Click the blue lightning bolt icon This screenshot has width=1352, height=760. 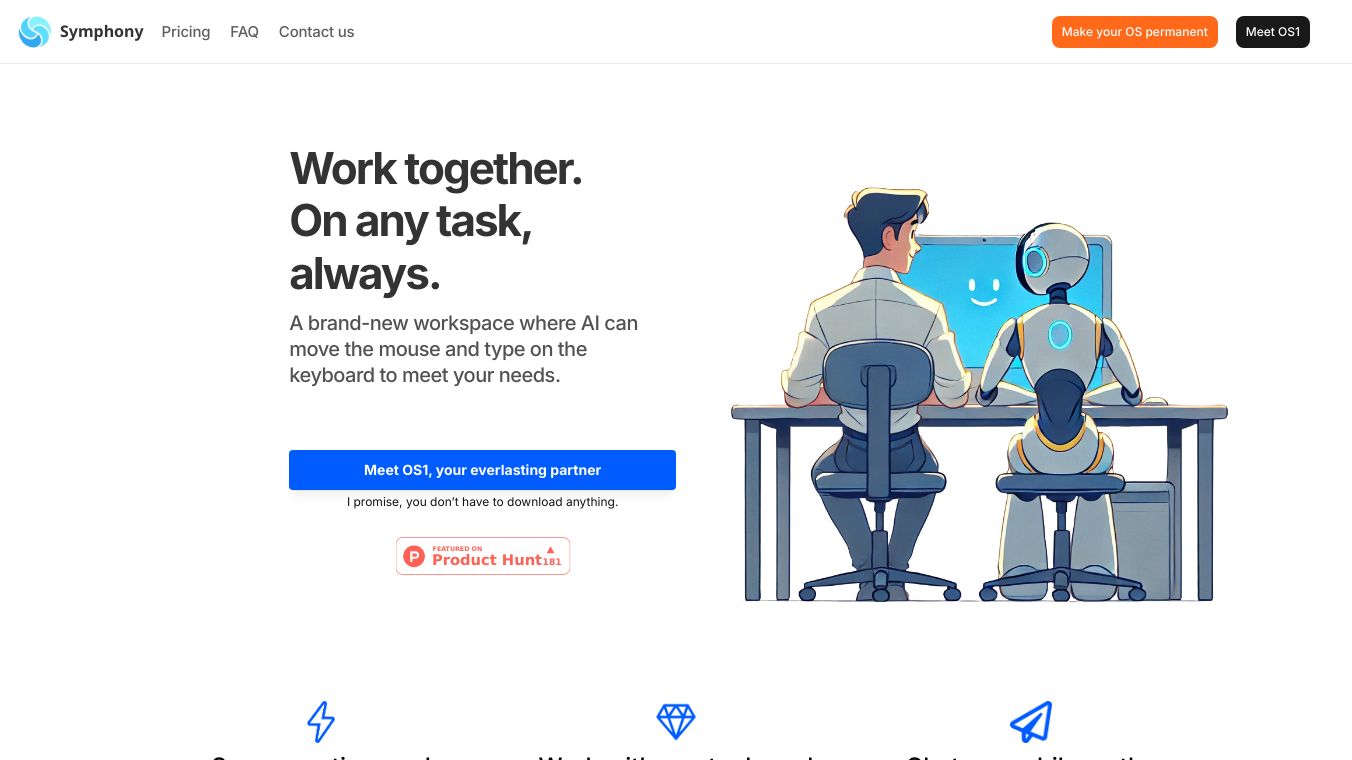click(321, 721)
